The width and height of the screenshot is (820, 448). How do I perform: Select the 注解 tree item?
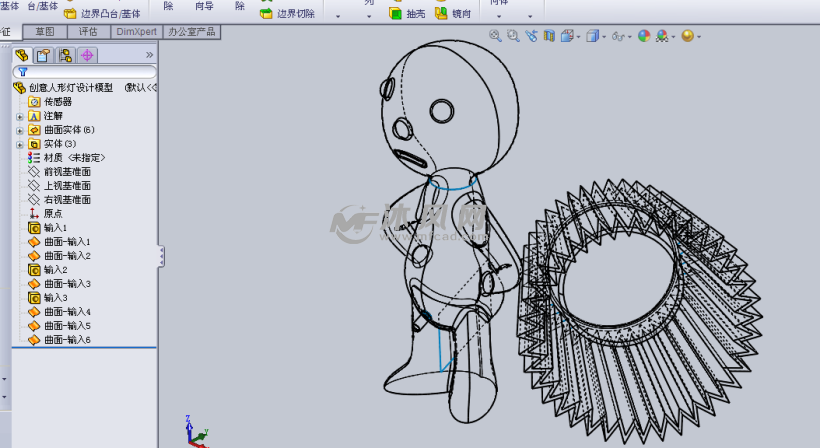[x=53, y=116]
